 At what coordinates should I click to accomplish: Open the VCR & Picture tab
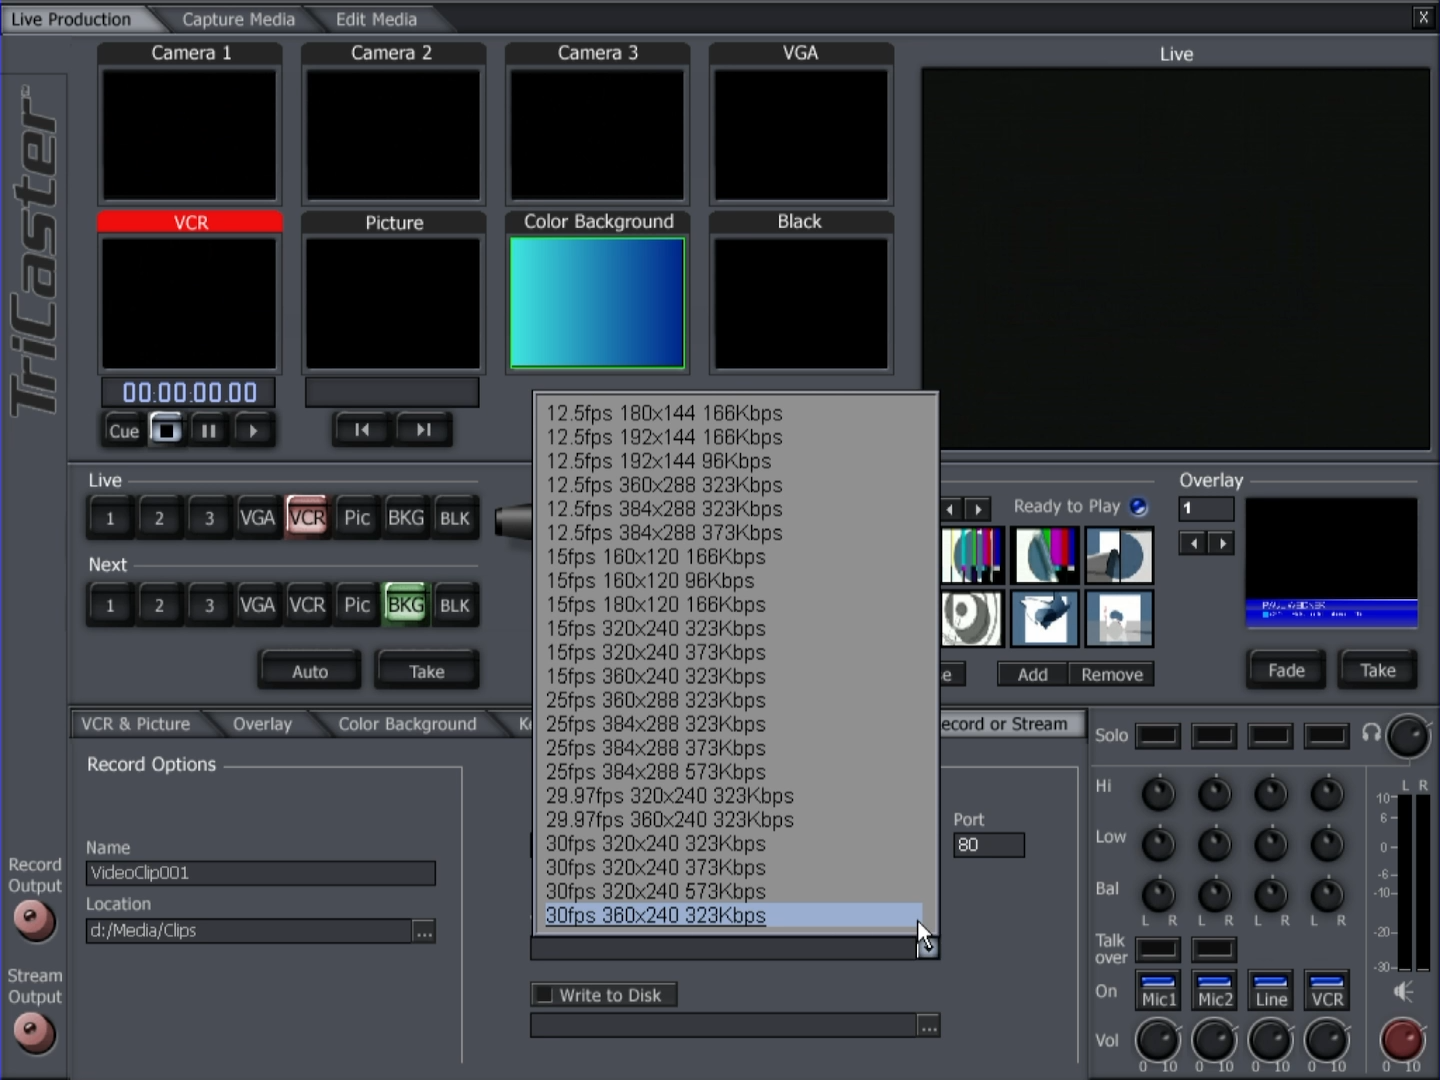136,724
